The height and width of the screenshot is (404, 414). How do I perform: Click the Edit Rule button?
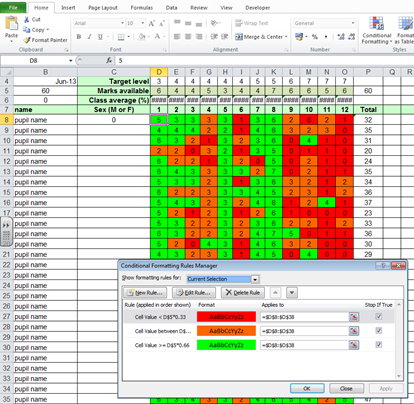[x=194, y=293]
